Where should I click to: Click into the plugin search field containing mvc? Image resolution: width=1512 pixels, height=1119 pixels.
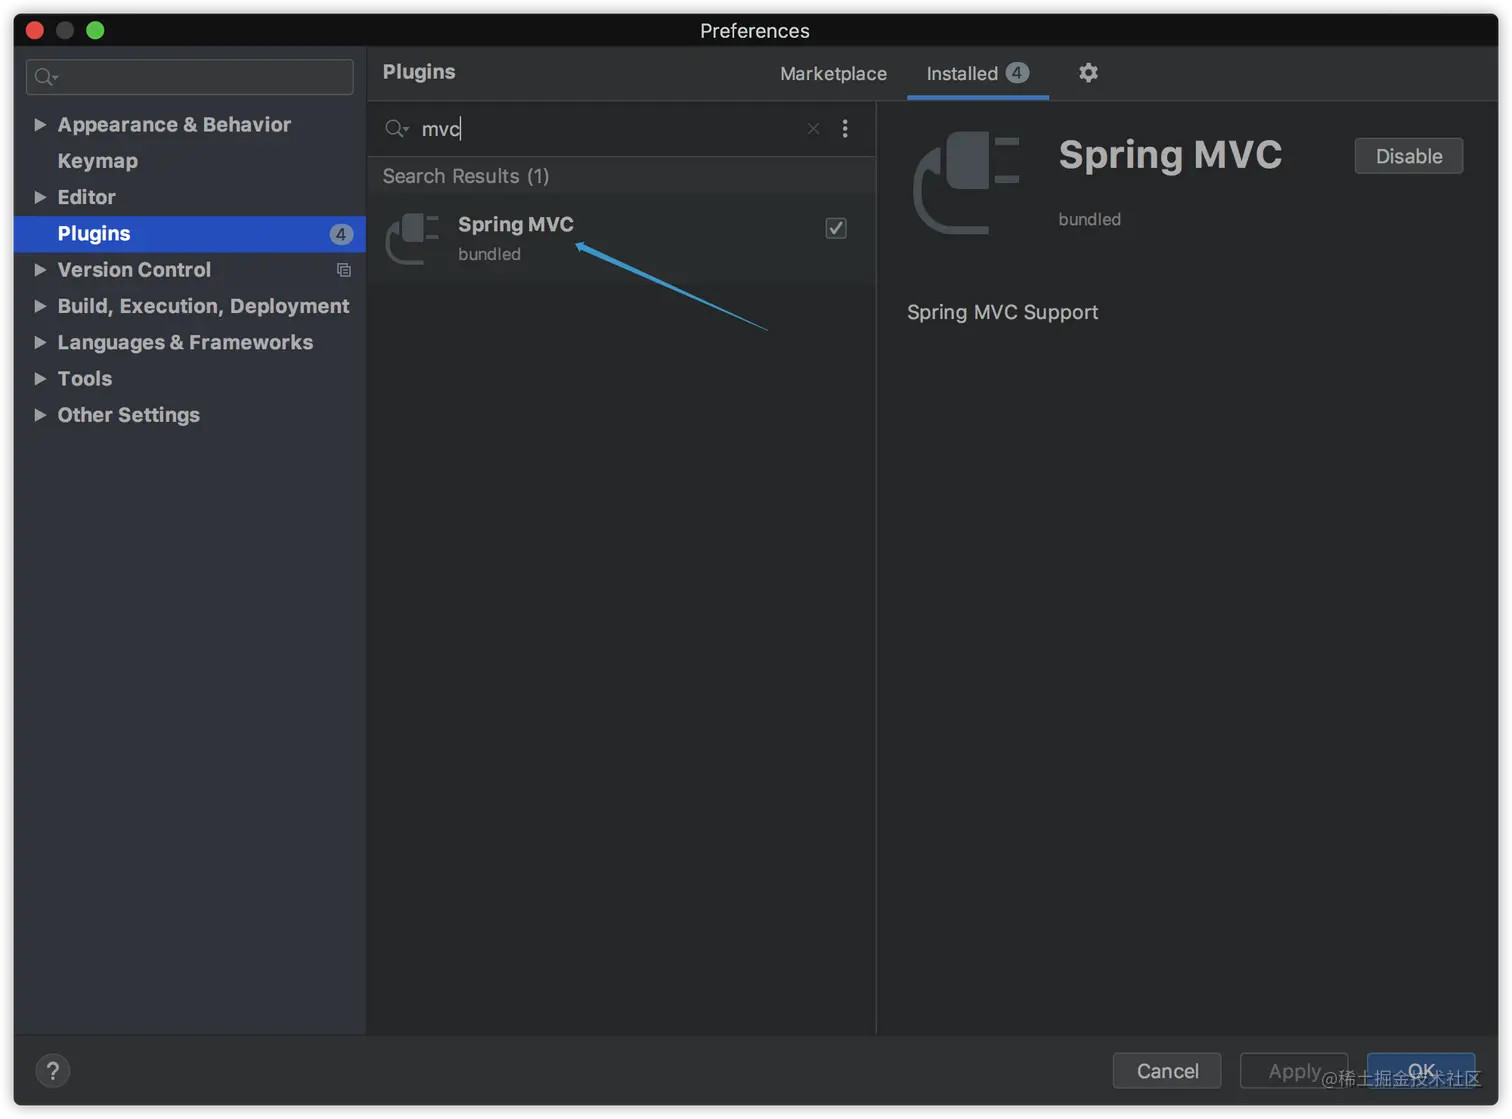point(610,129)
